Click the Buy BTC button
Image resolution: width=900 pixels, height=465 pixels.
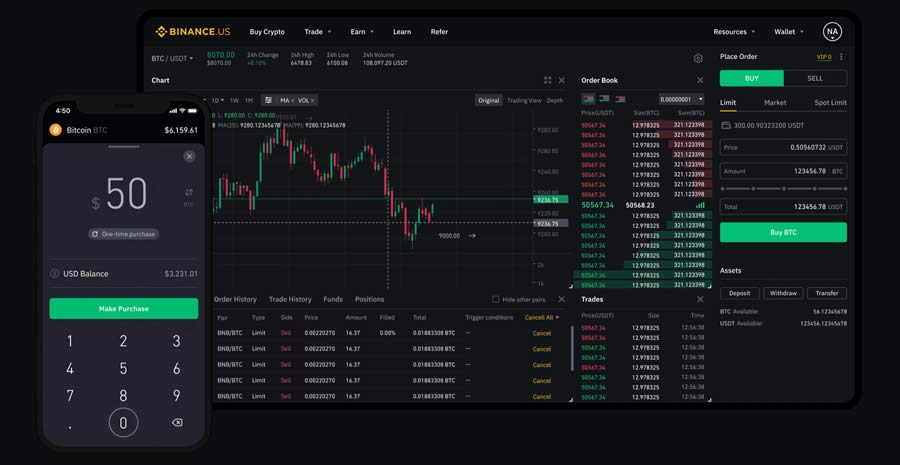click(x=783, y=232)
